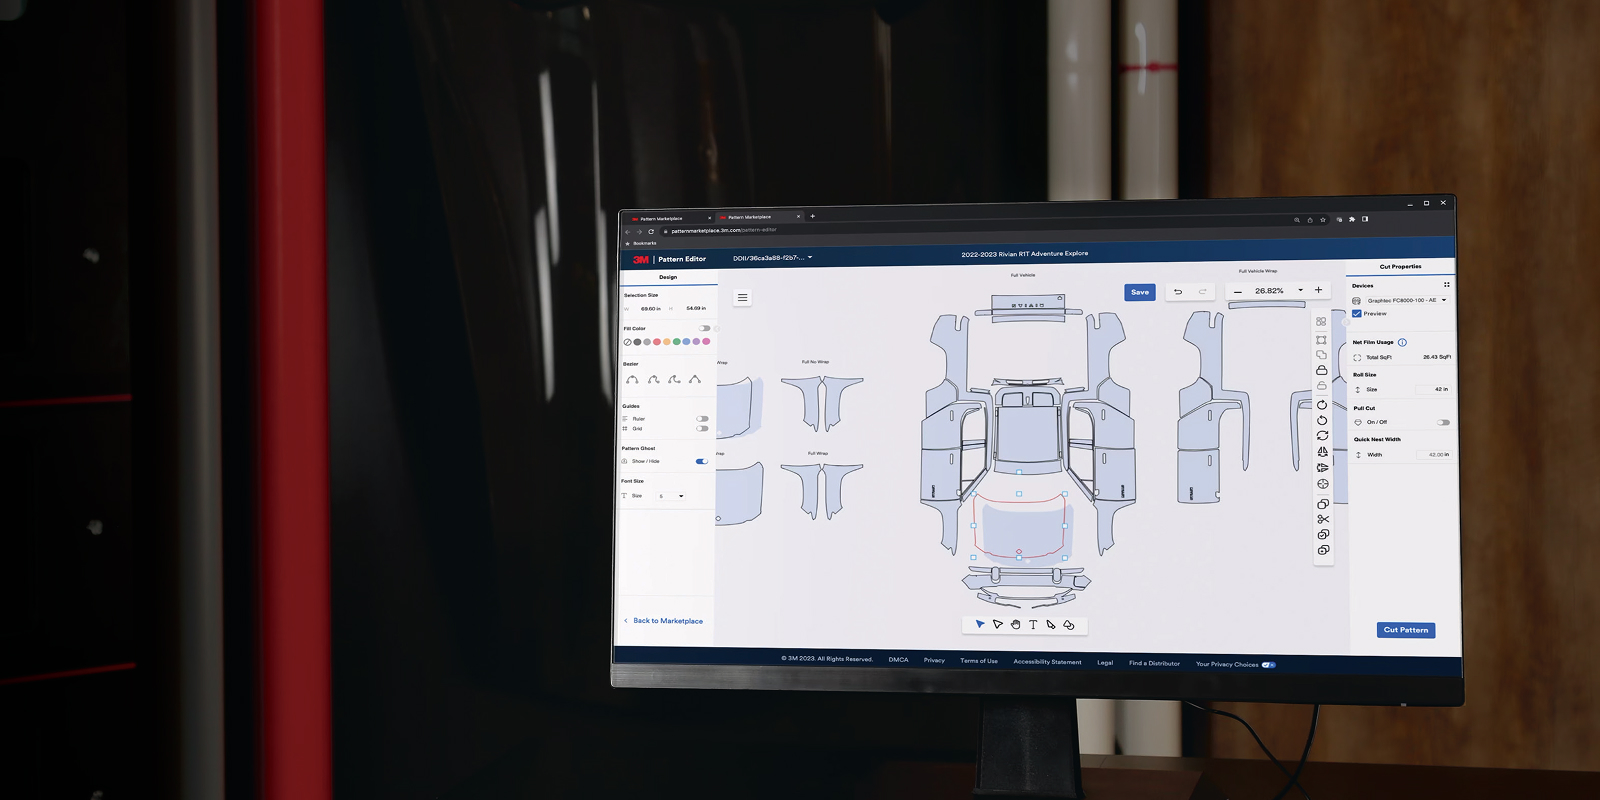The image size is (1600, 800).
Task: Toggle Your Privacy Choices switch in footer
Action: click(x=1269, y=664)
